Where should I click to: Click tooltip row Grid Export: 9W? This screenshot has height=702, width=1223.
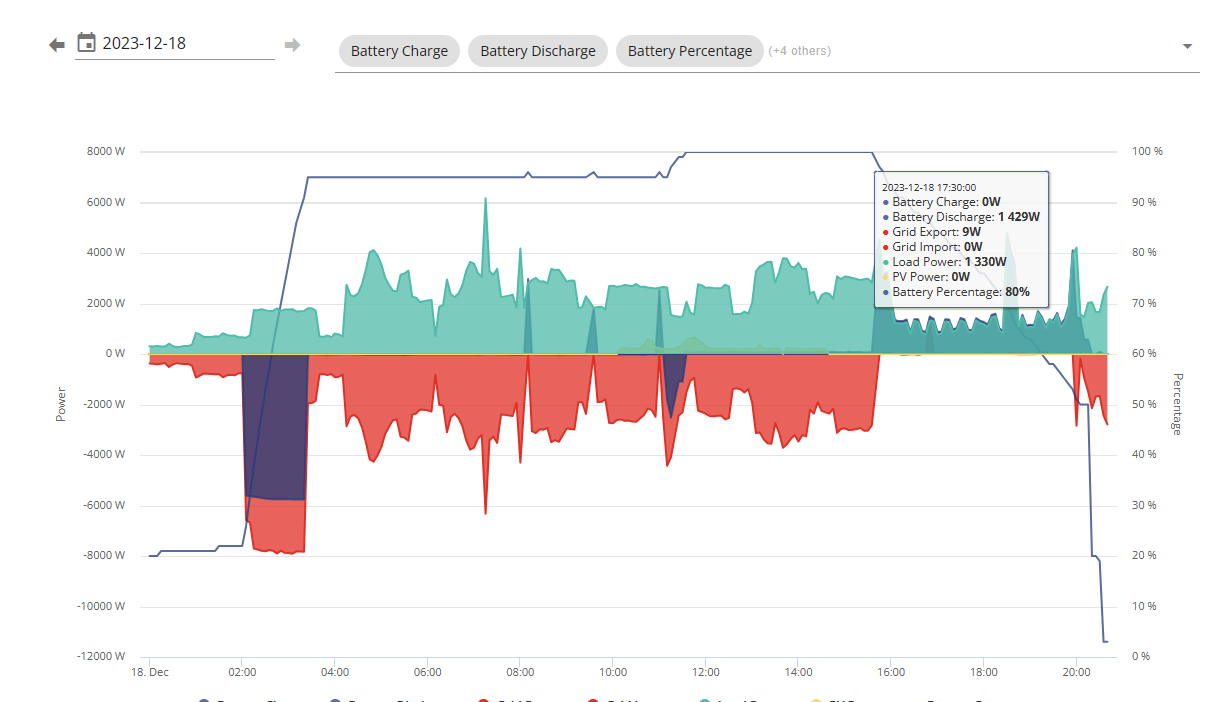[x=931, y=232]
